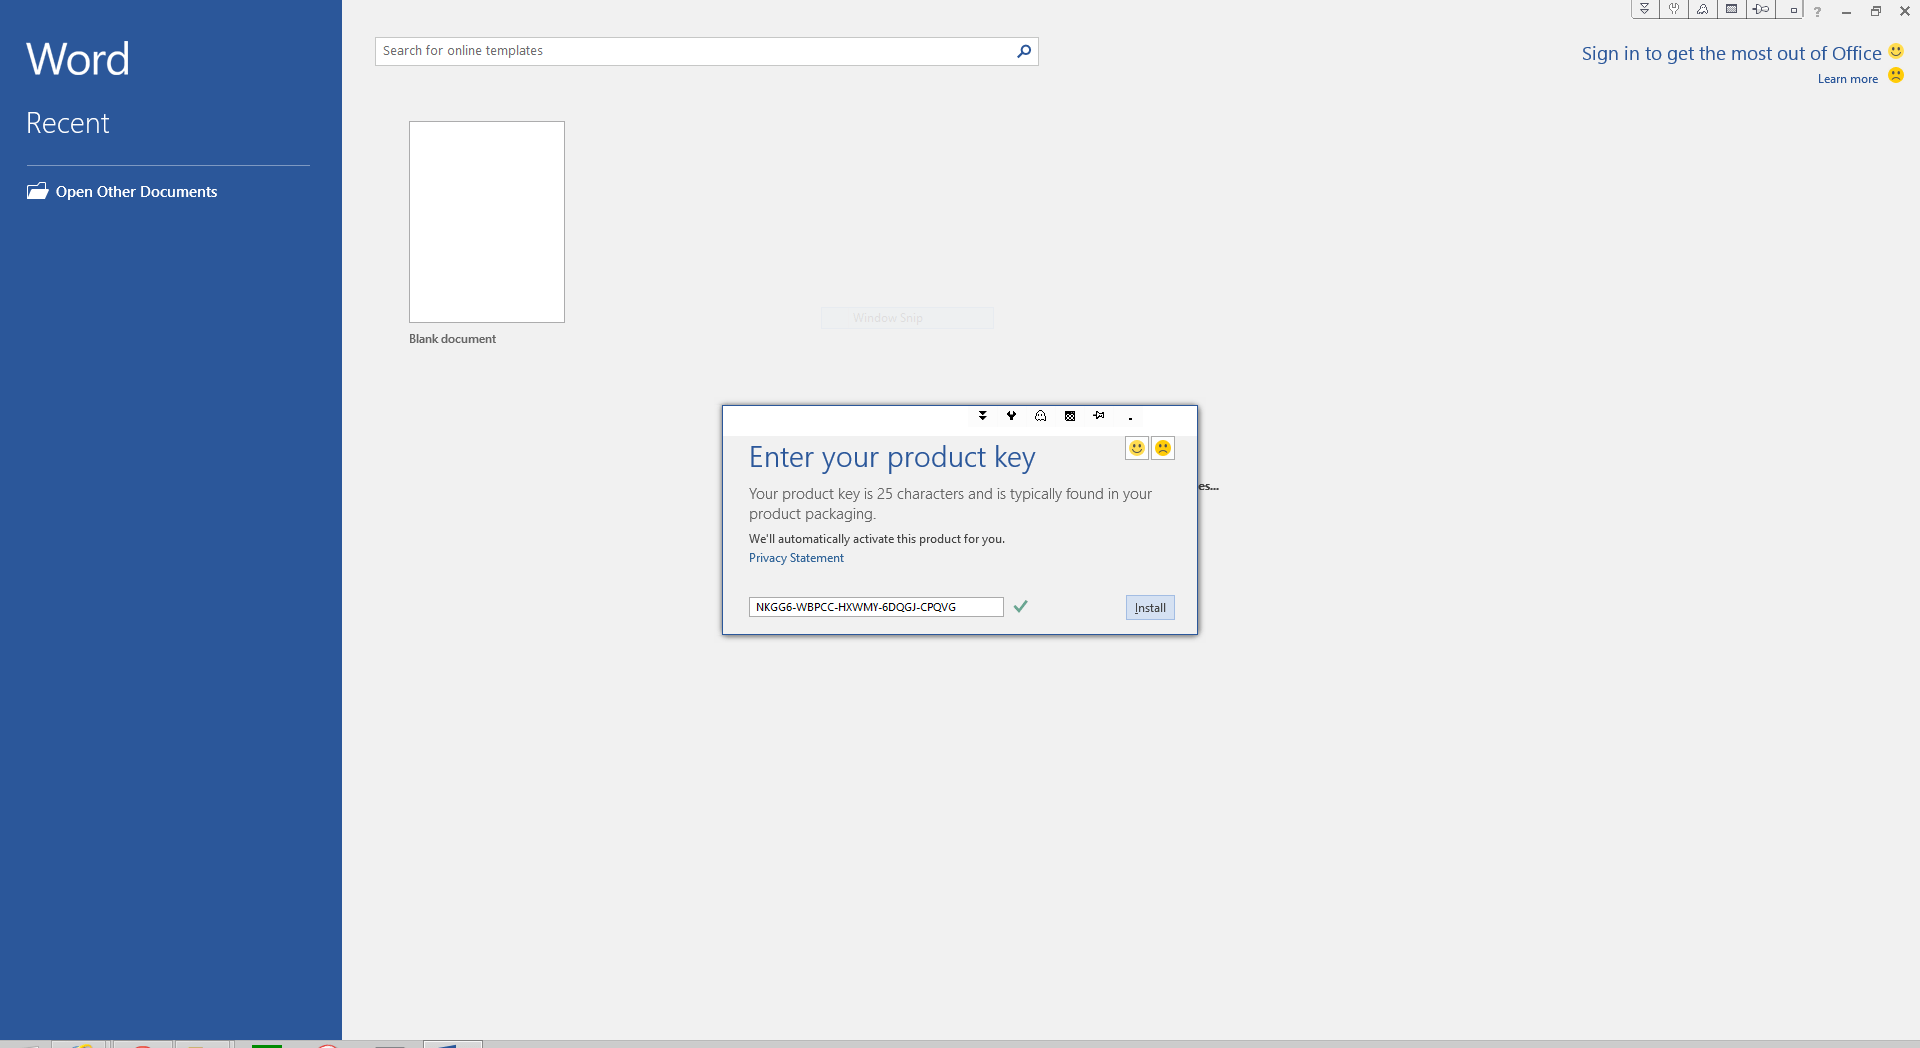
Task: Send a frown beside the Learn more link
Action: point(1896,76)
